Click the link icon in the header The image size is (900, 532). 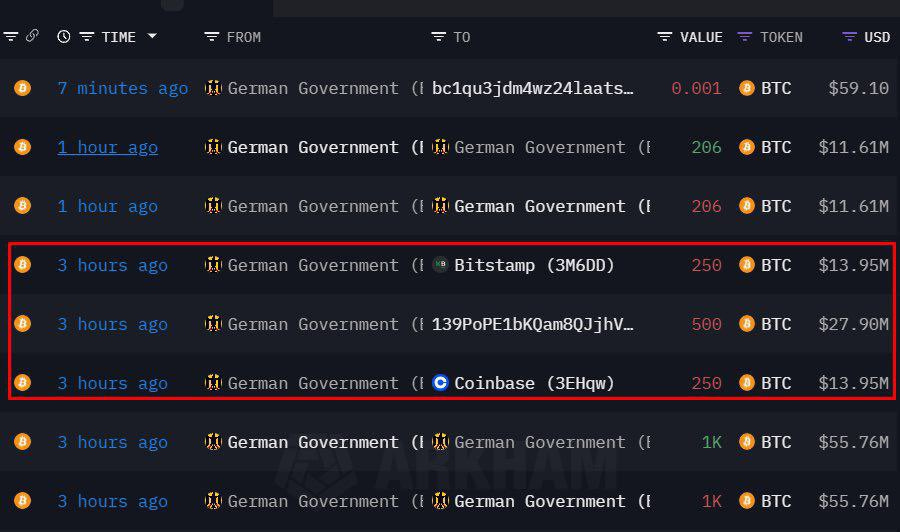coord(32,37)
